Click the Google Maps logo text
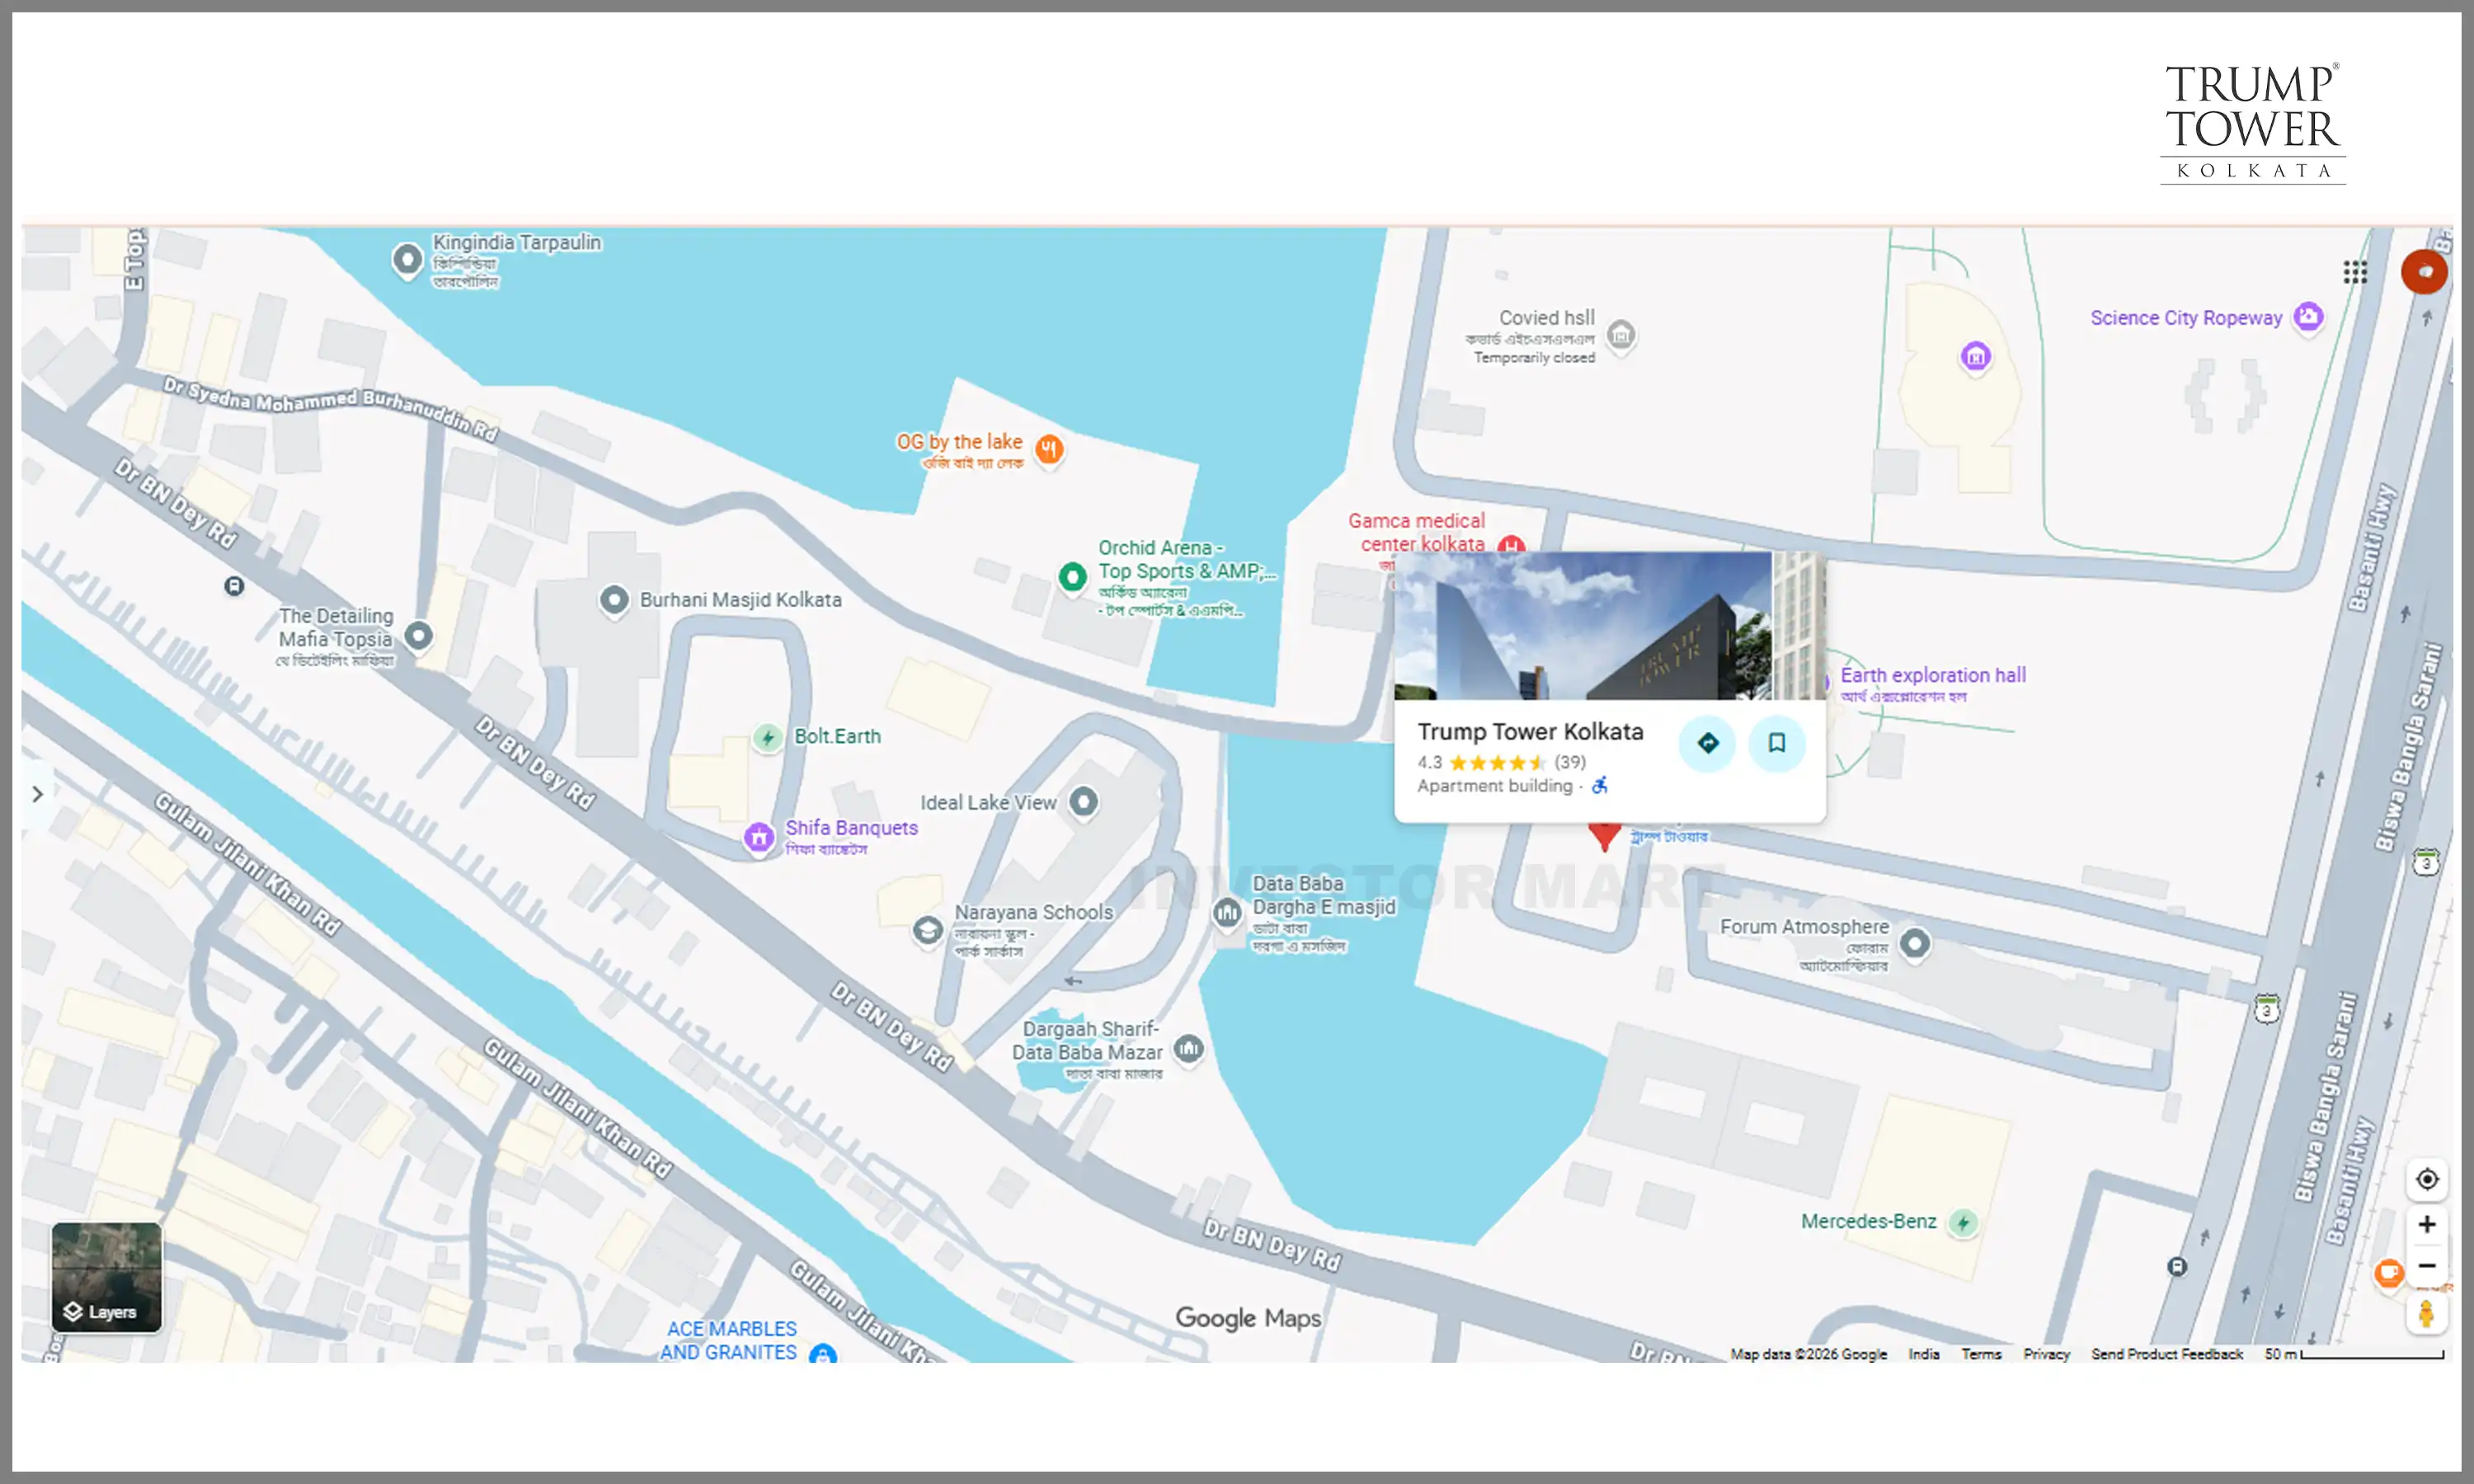The image size is (2474, 1484). 1248,1319
